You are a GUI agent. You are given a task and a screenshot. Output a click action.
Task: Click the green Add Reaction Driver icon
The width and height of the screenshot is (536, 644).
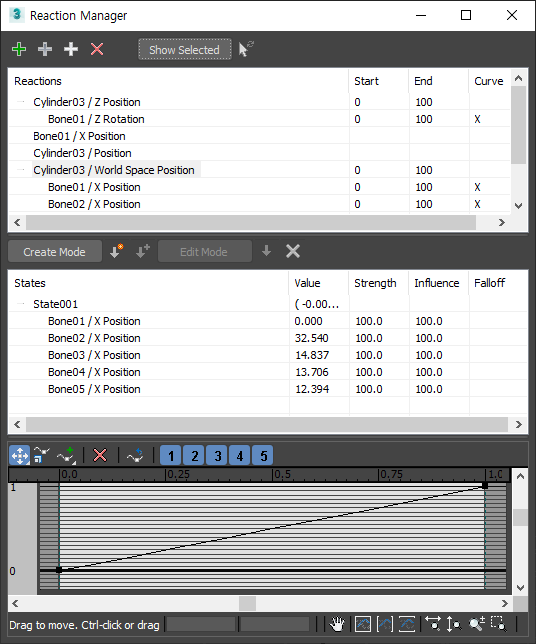(x=19, y=49)
